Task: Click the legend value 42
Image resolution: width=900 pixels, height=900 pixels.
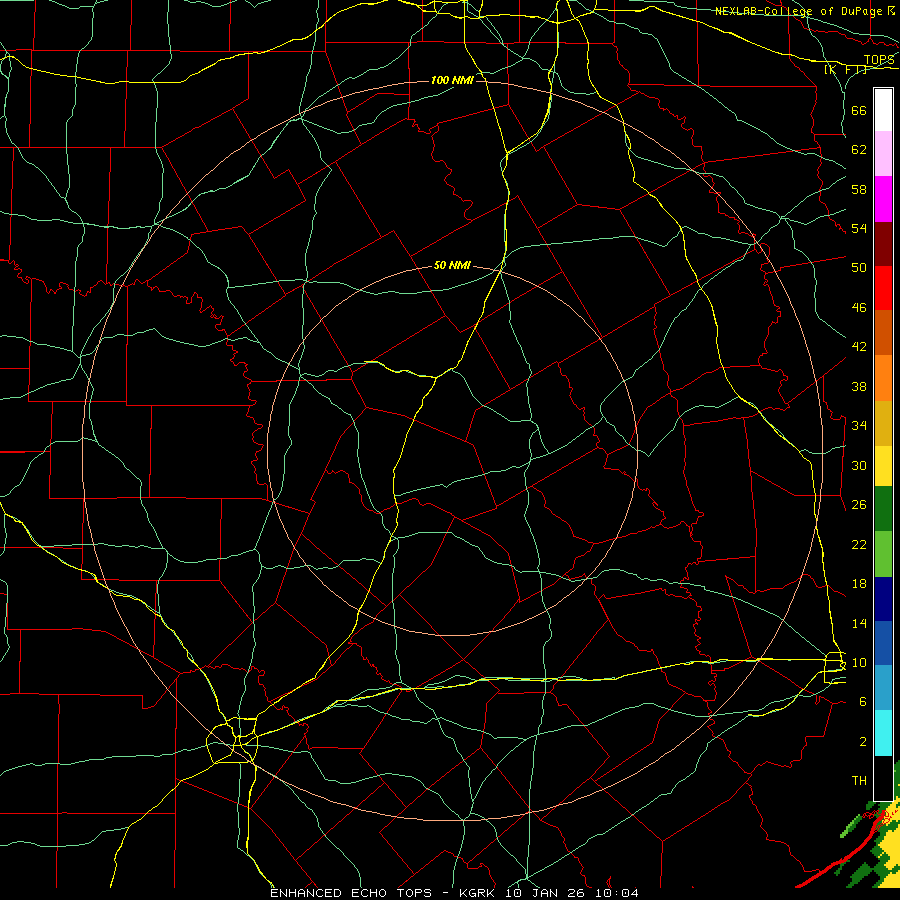Action: [x=859, y=347]
